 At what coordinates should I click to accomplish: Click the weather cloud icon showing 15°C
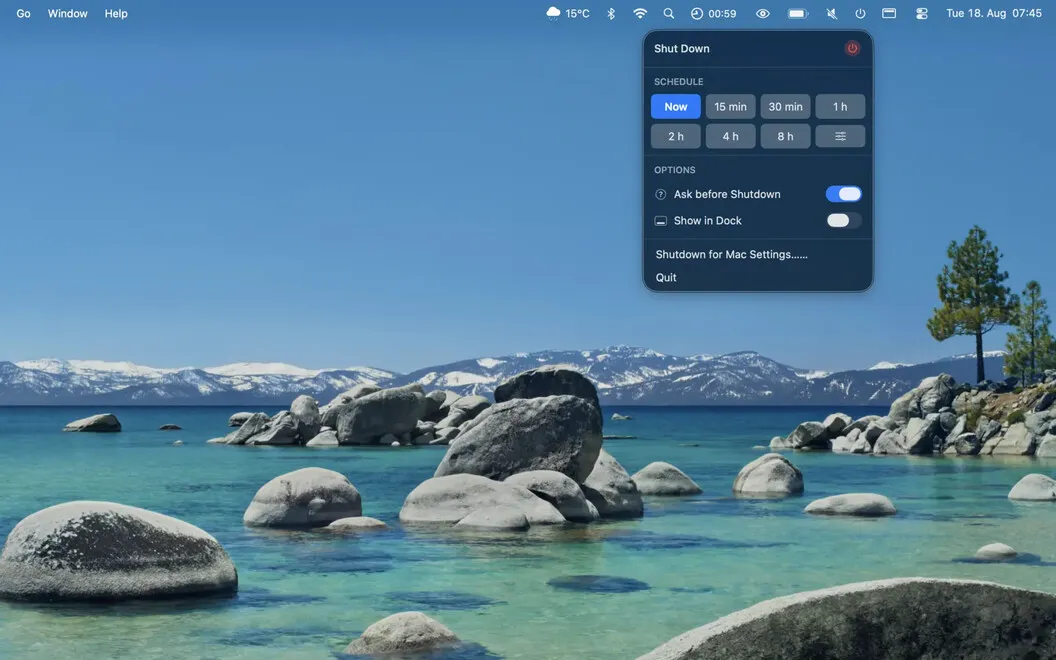pyautogui.click(x=553, y=13)
